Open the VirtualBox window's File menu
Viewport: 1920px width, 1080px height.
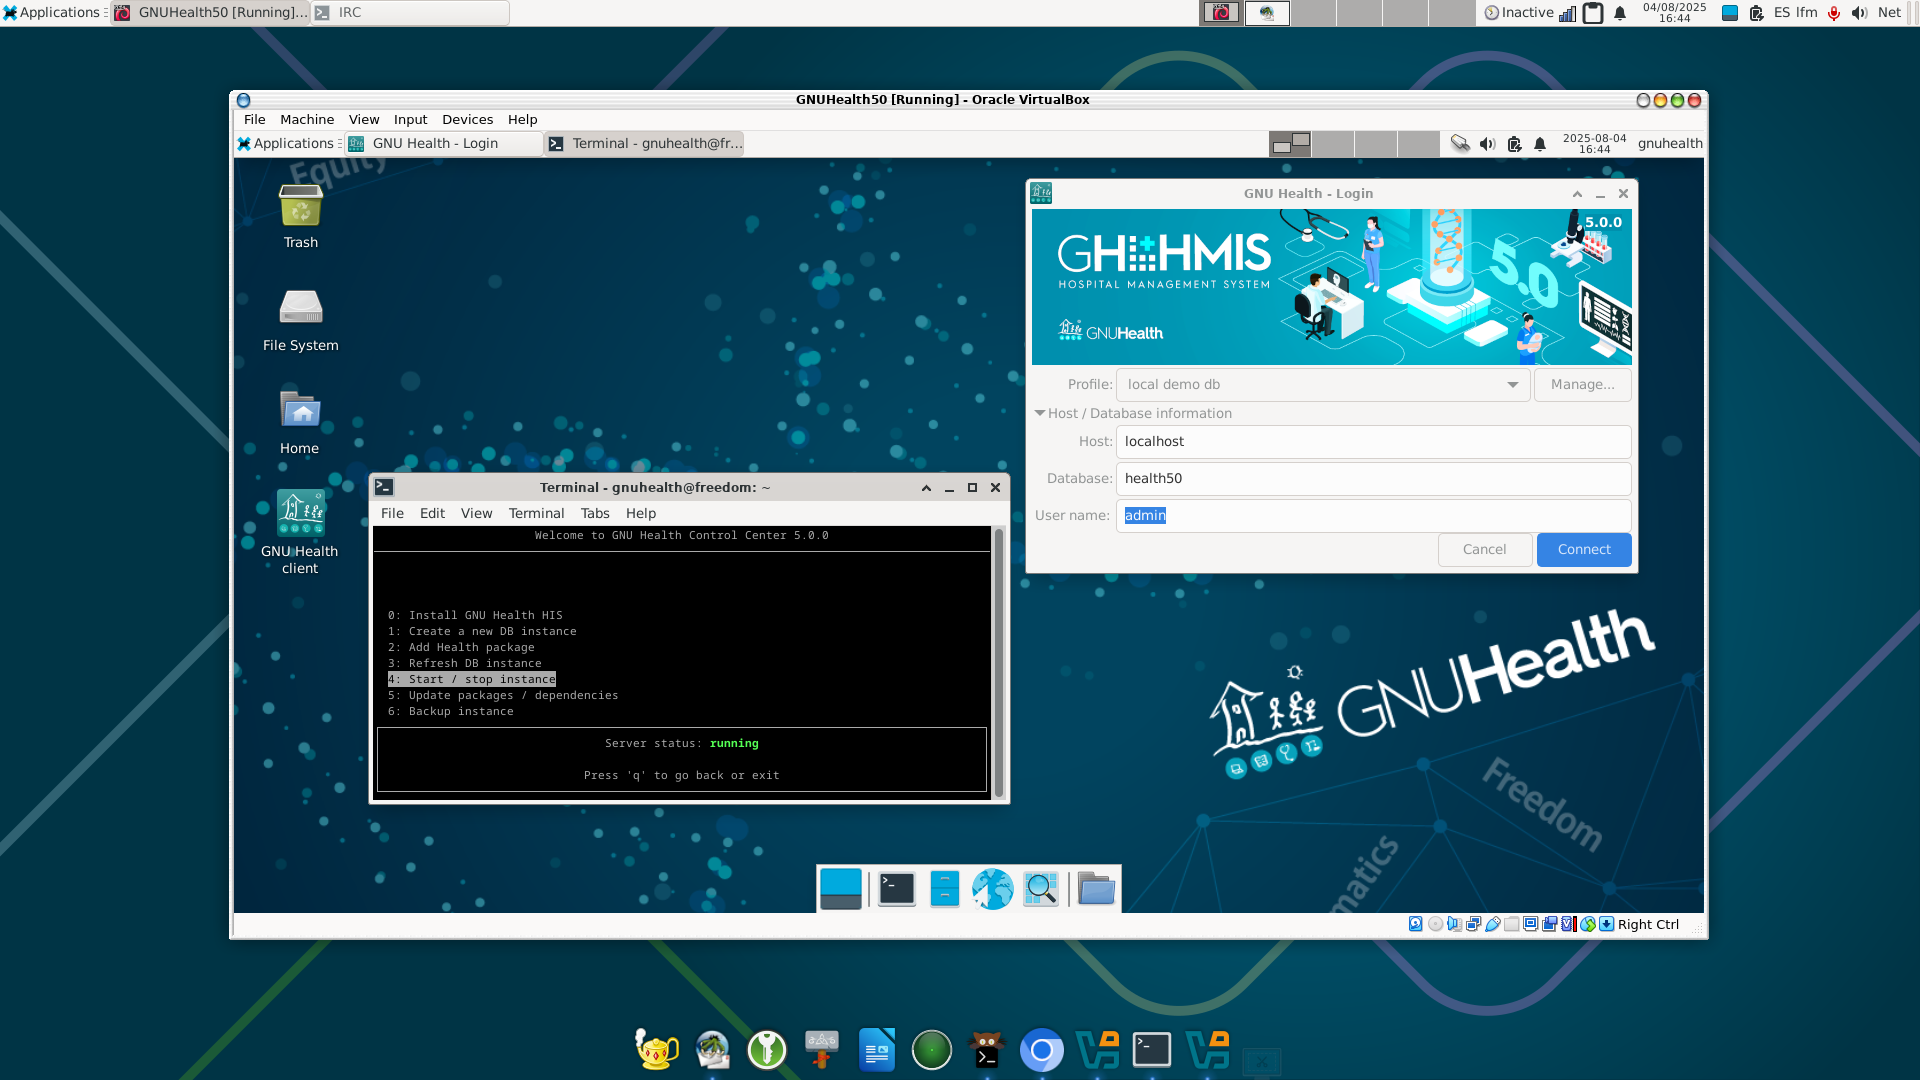pos(255,119)
